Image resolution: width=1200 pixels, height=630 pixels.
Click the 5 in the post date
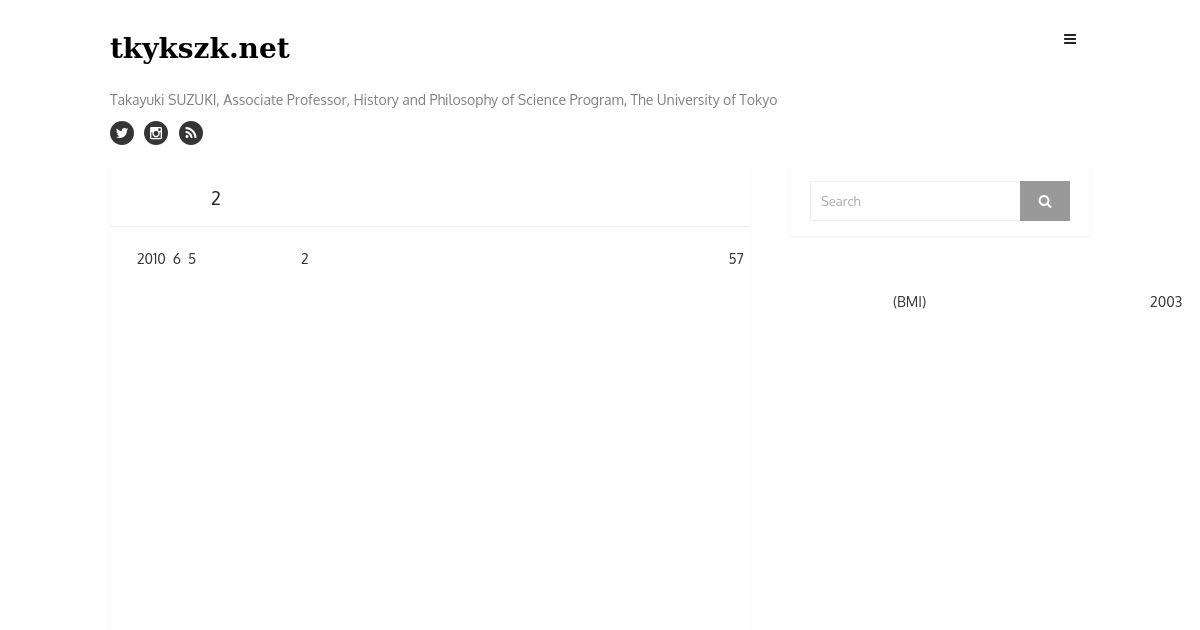192,259
